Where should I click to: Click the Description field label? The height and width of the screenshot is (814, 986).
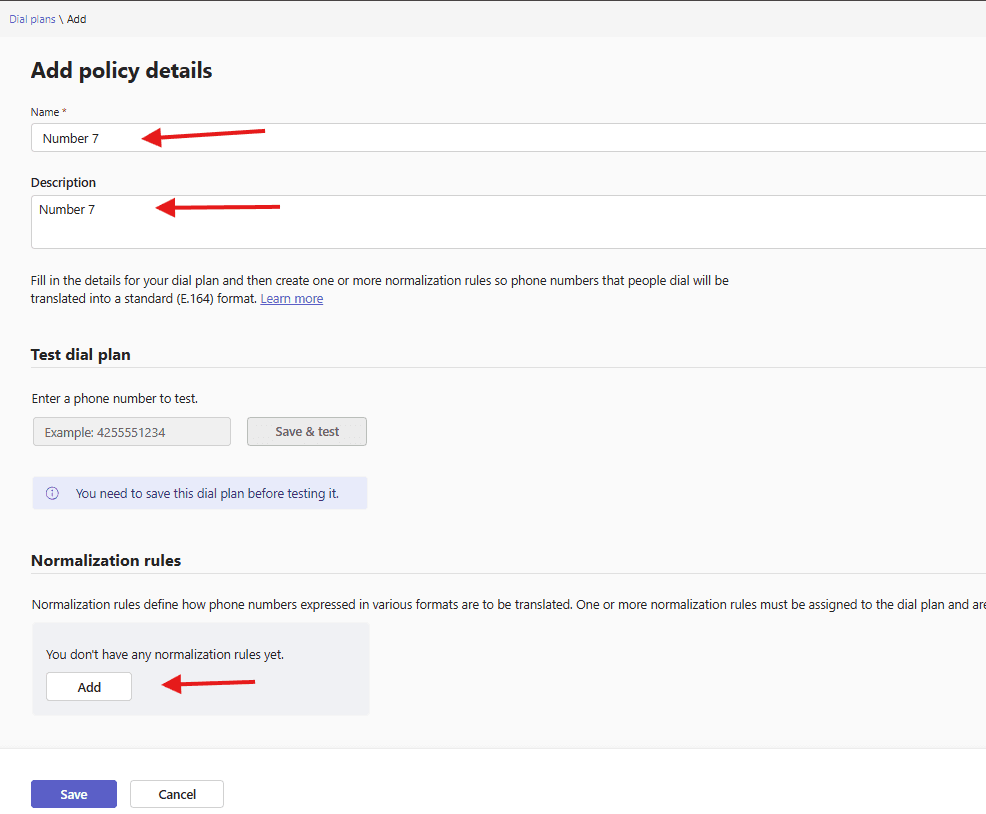point(63,182)
